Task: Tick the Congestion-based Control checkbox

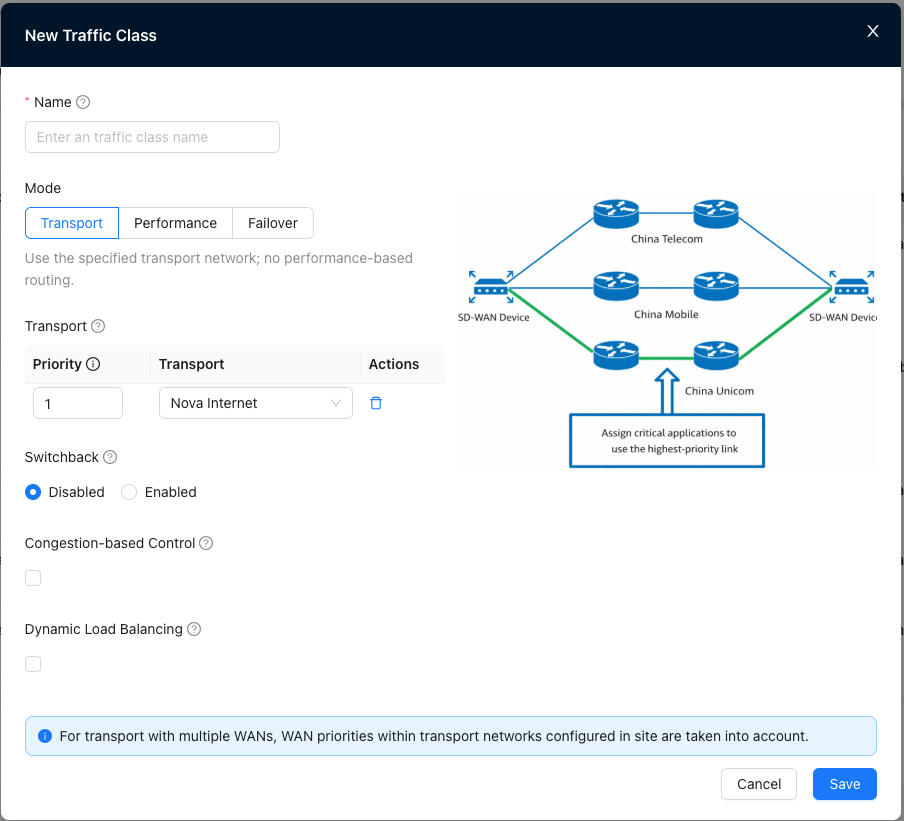Action: (33, 578)
